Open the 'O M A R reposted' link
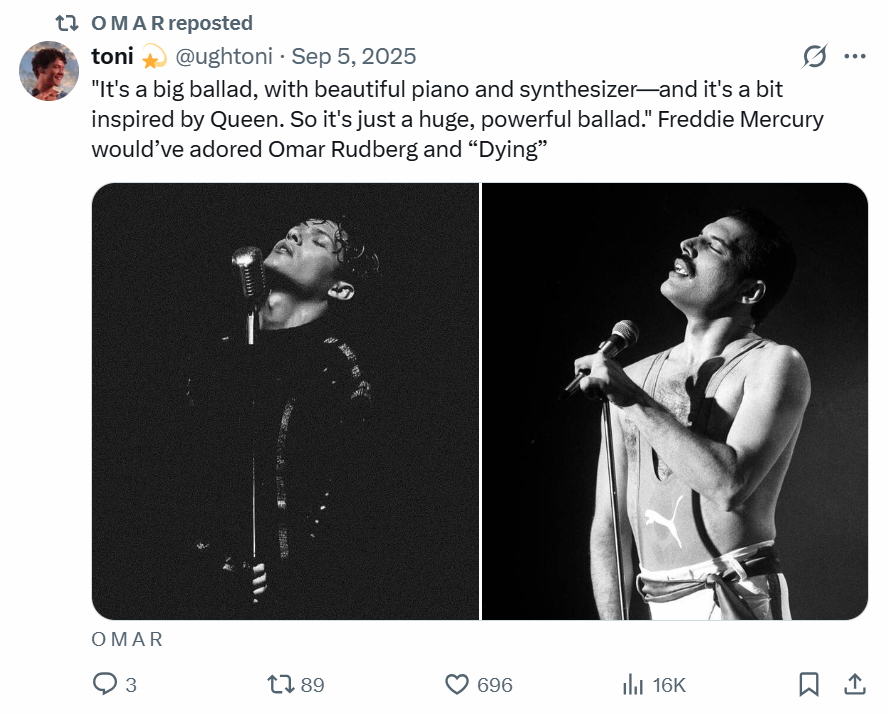This screenshot has height=714, width=888. (x=172, y=22)
